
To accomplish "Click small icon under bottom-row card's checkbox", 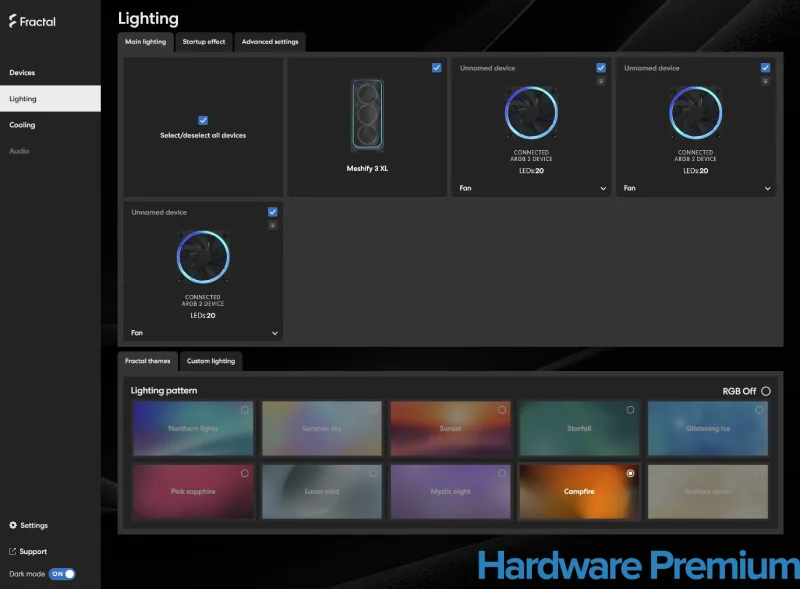I will pos(272,225).
